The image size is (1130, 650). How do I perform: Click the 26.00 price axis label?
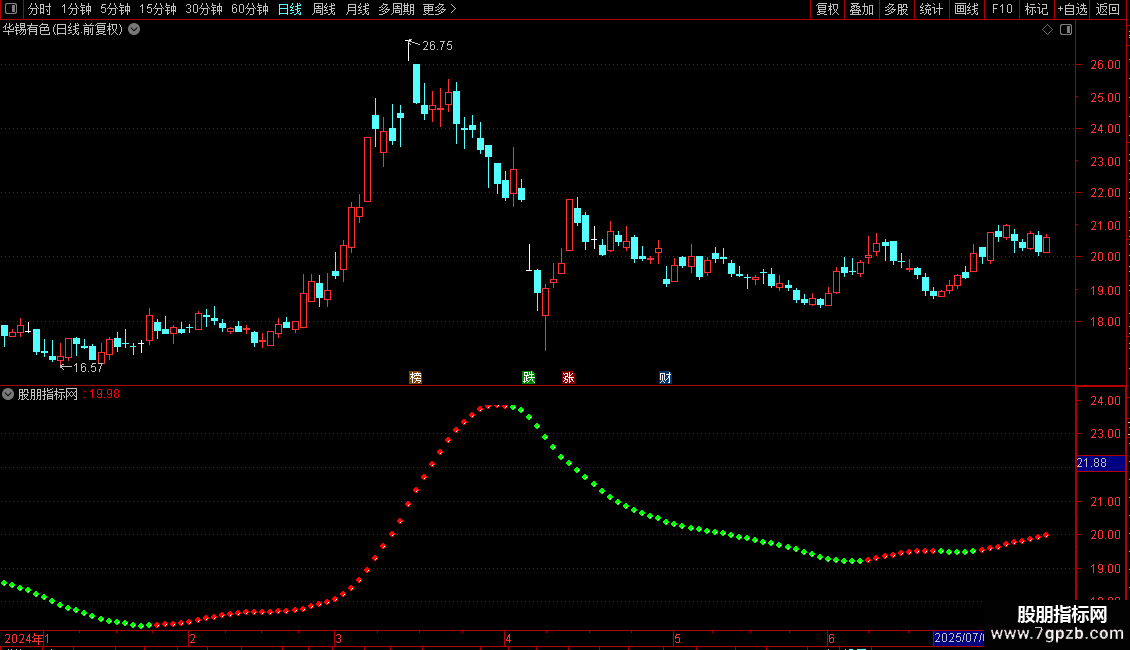click(x=1105, y=65)
